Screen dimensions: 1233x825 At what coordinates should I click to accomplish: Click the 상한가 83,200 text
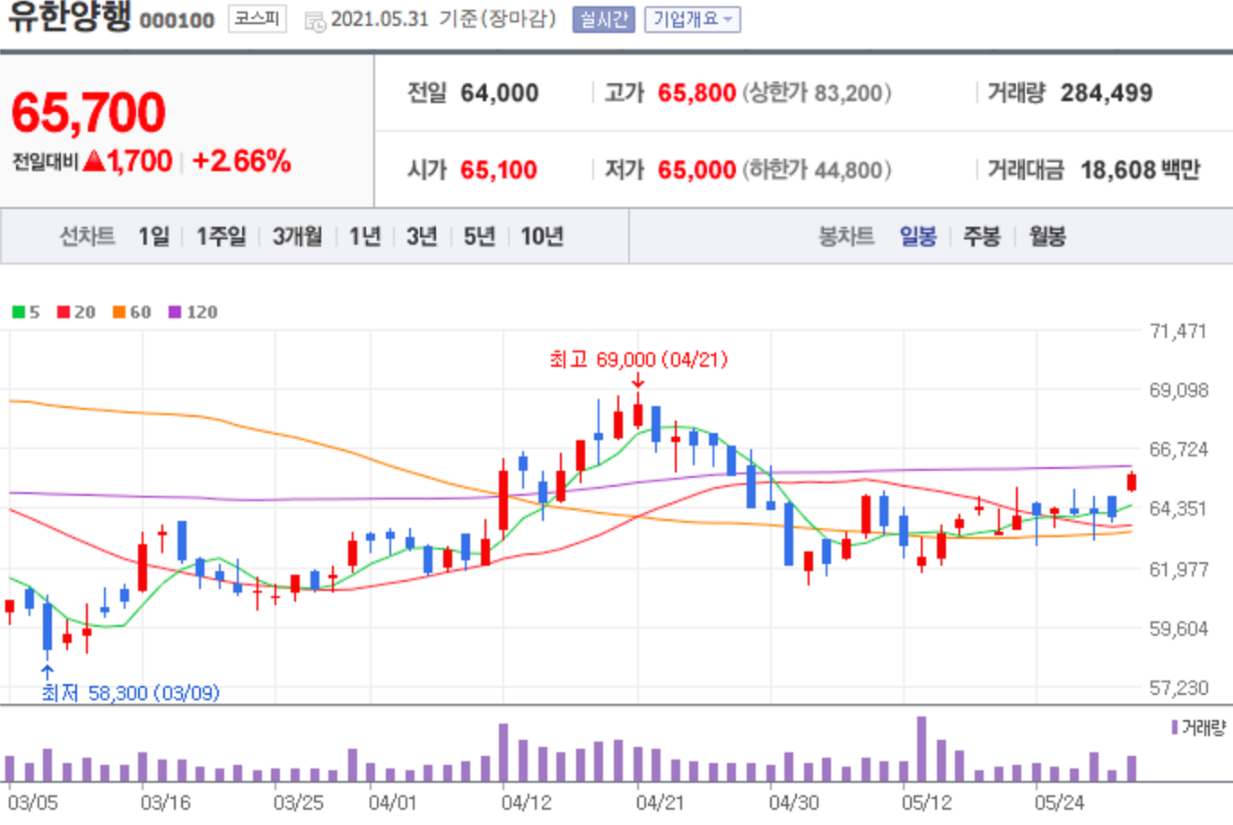(816, 93)
